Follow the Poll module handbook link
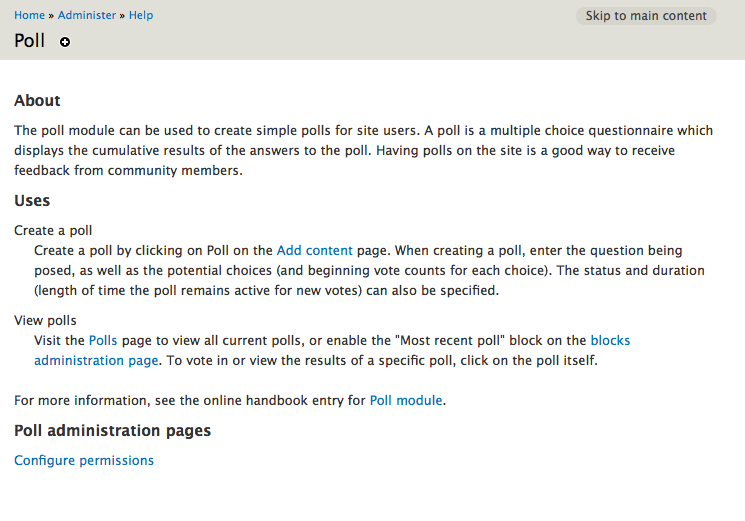Screen dimensions: 745x521 tap(406, 400)
